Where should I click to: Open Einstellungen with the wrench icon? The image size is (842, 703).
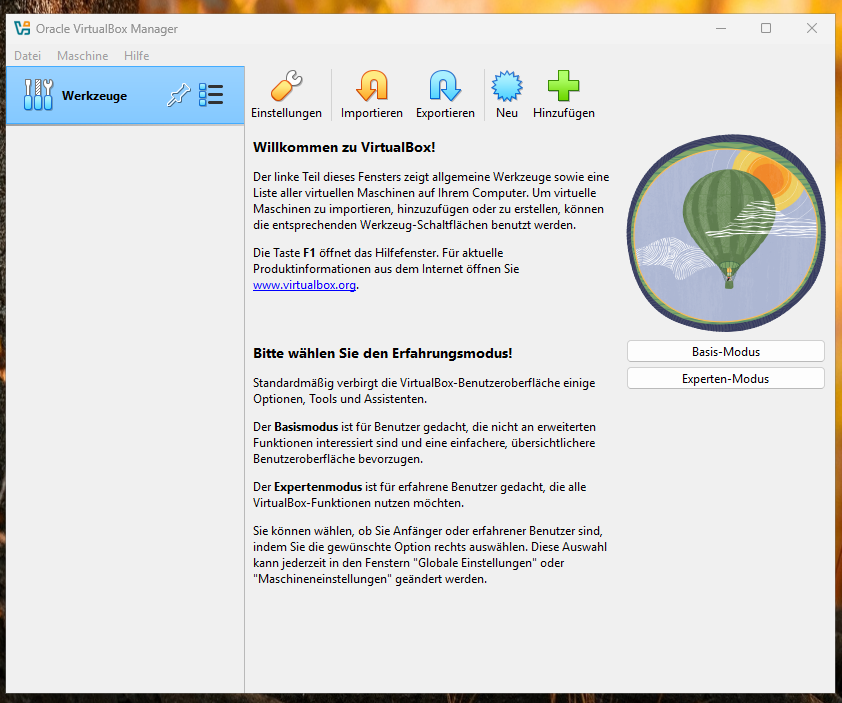click(x=286, y=86)
